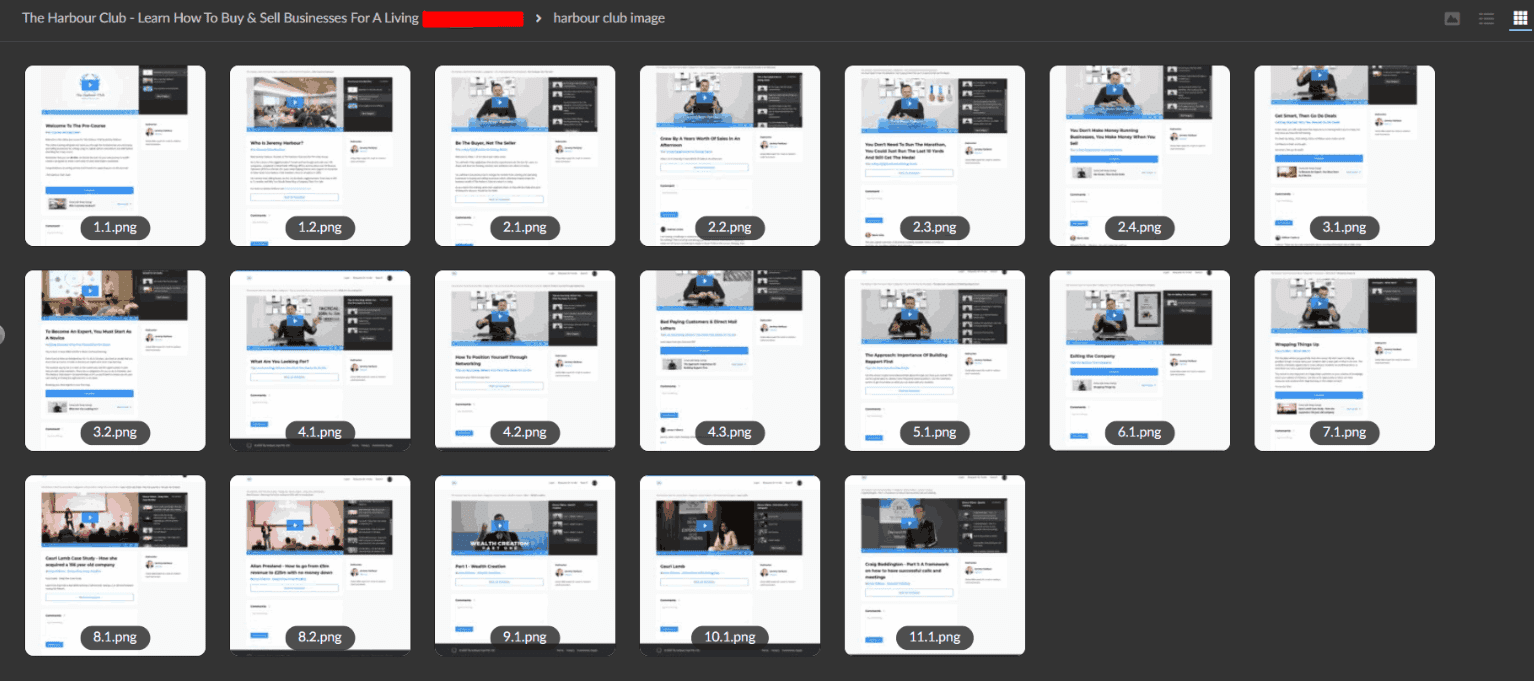Select the 3.1.png thumbnail
Image resolution: width=1534 pixels, height=681 pixels.
[x=1345, y=155]
